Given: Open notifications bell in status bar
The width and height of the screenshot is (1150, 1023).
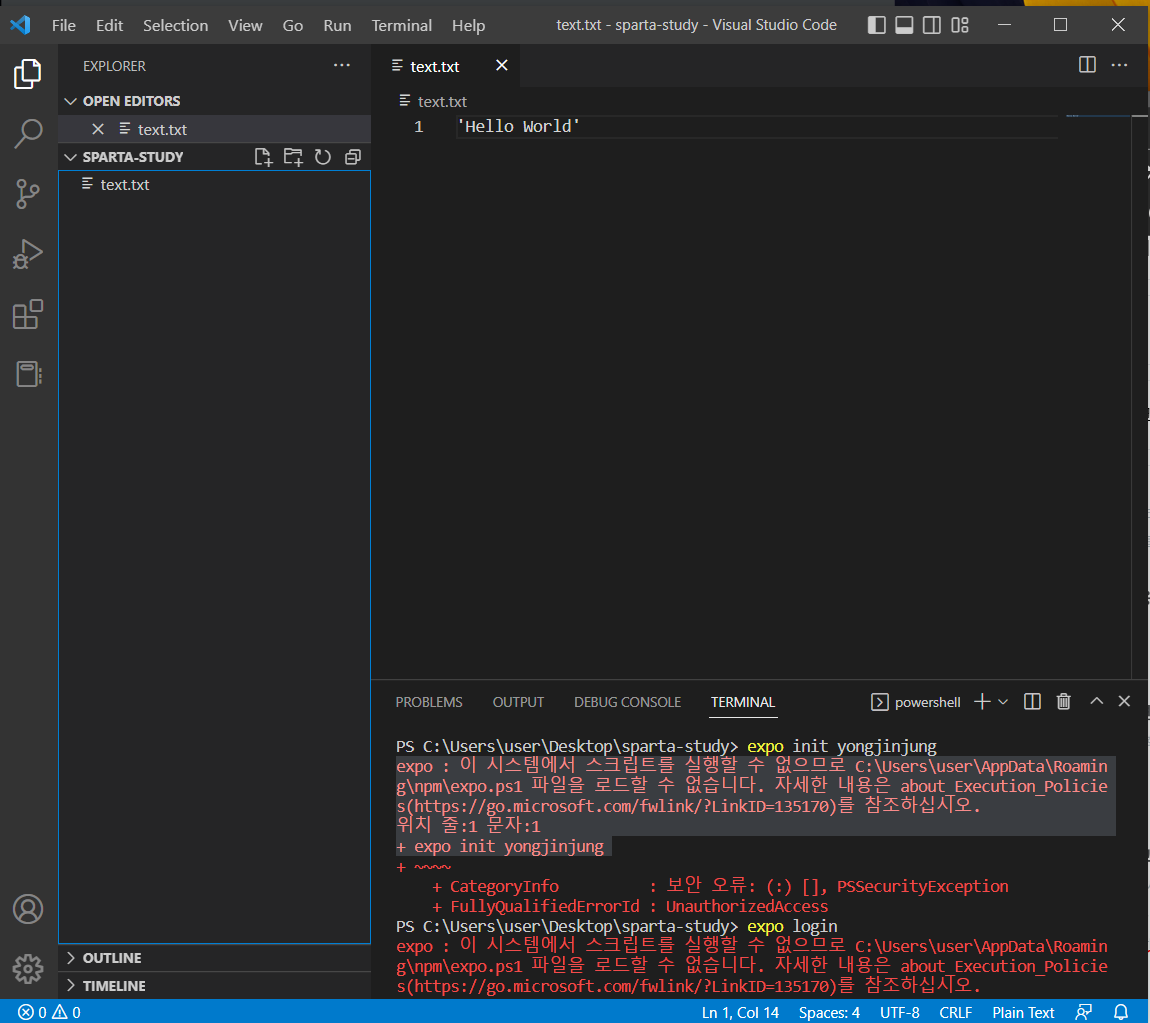Looking at the screenshot, I should click(1121, 1012).
